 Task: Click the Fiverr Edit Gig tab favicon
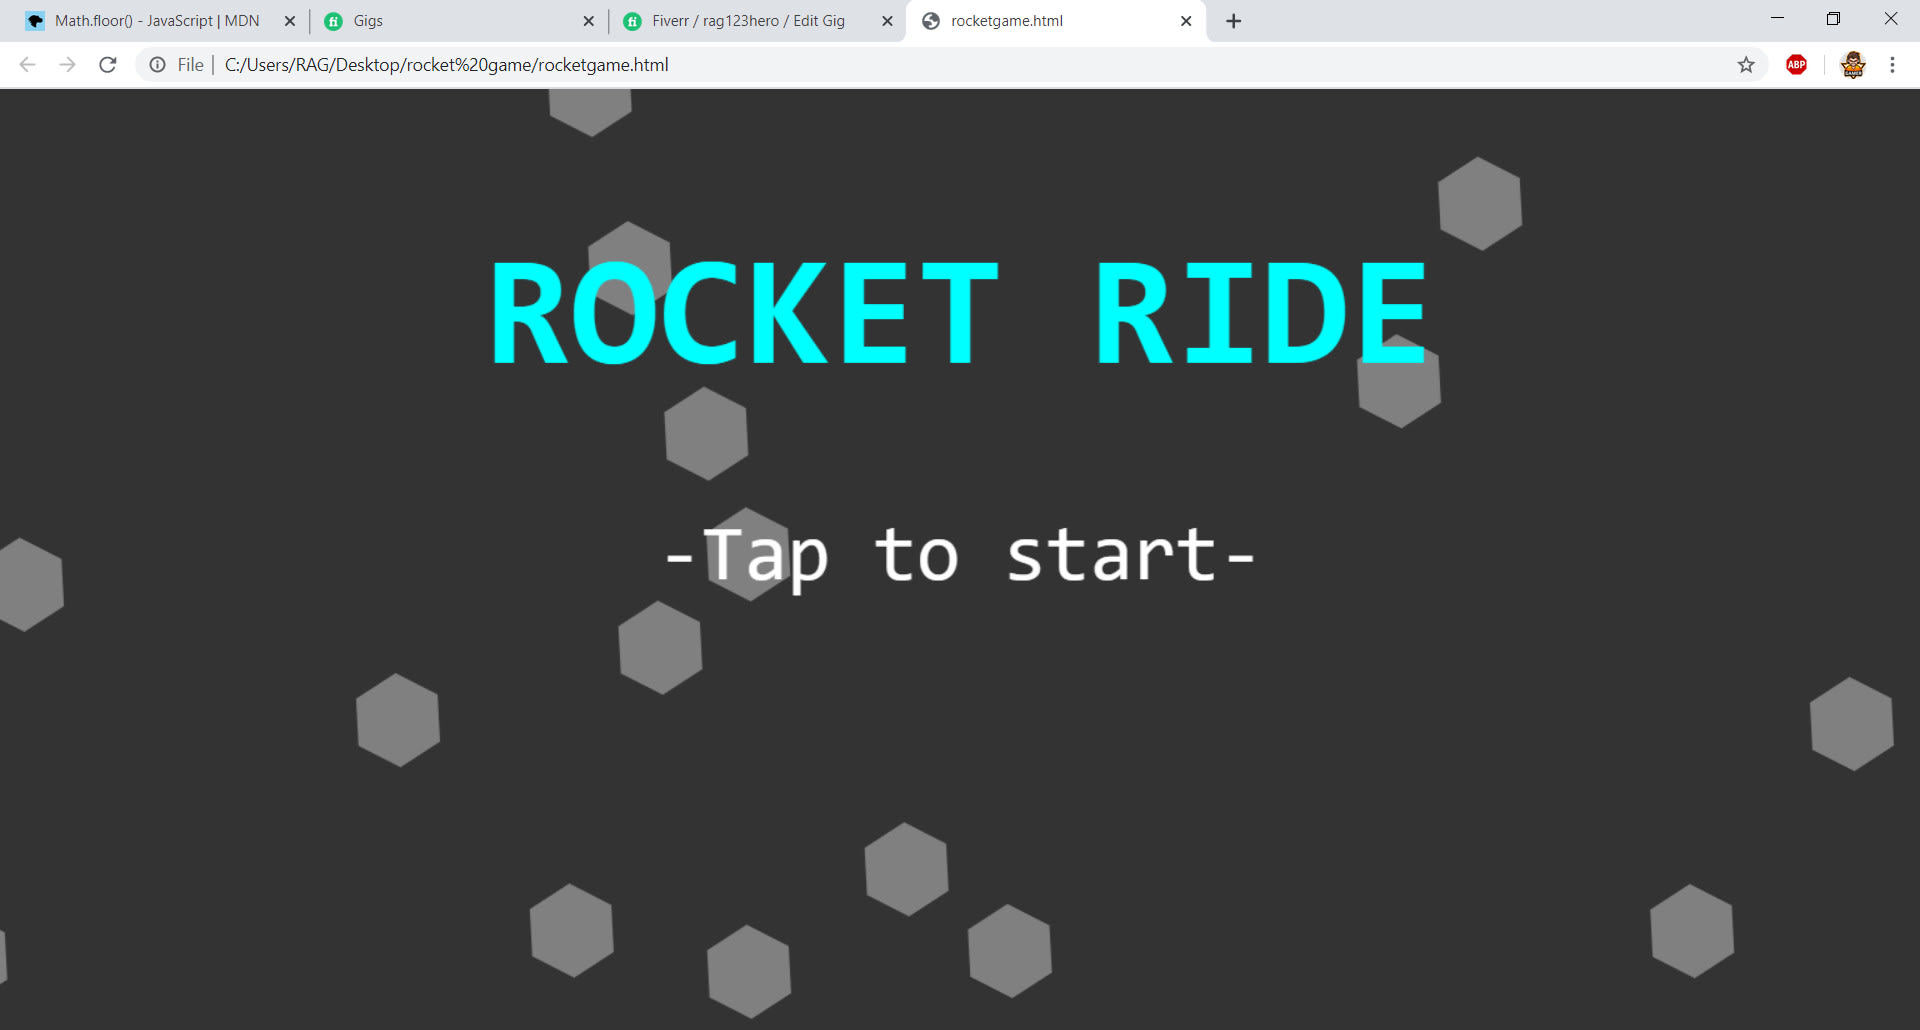(x=632, y=21)
